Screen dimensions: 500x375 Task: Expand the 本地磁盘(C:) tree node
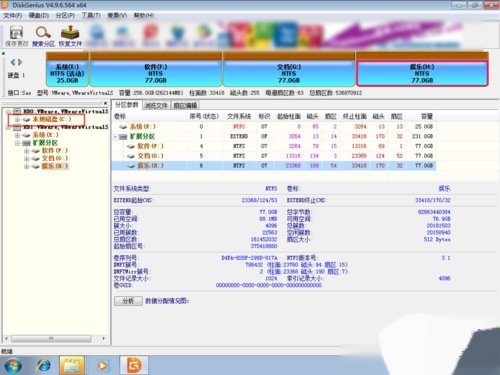[x=17, y=119]
